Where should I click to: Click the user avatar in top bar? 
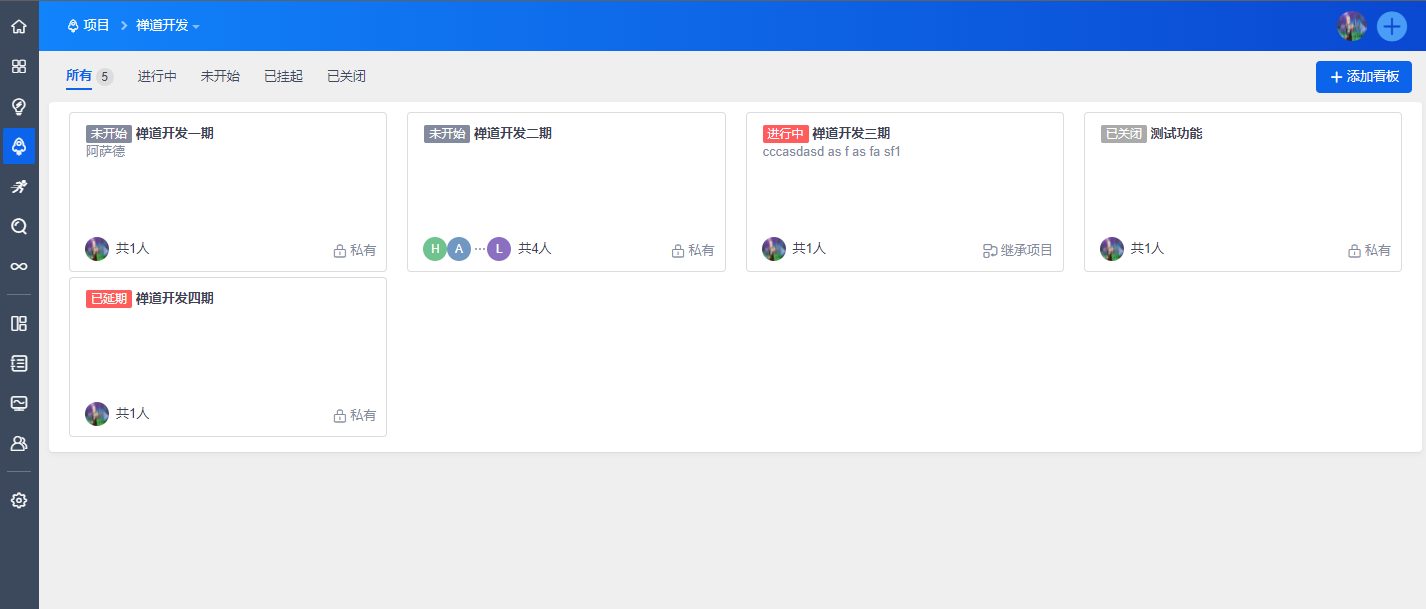click(x=1352, y=26)
